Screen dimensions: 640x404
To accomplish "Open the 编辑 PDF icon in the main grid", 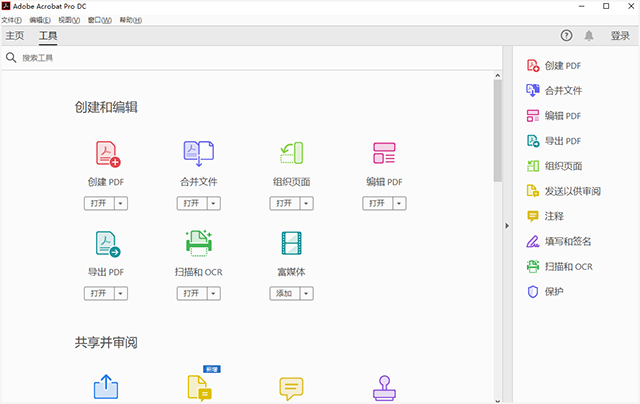I will click(x=384, y=153).
